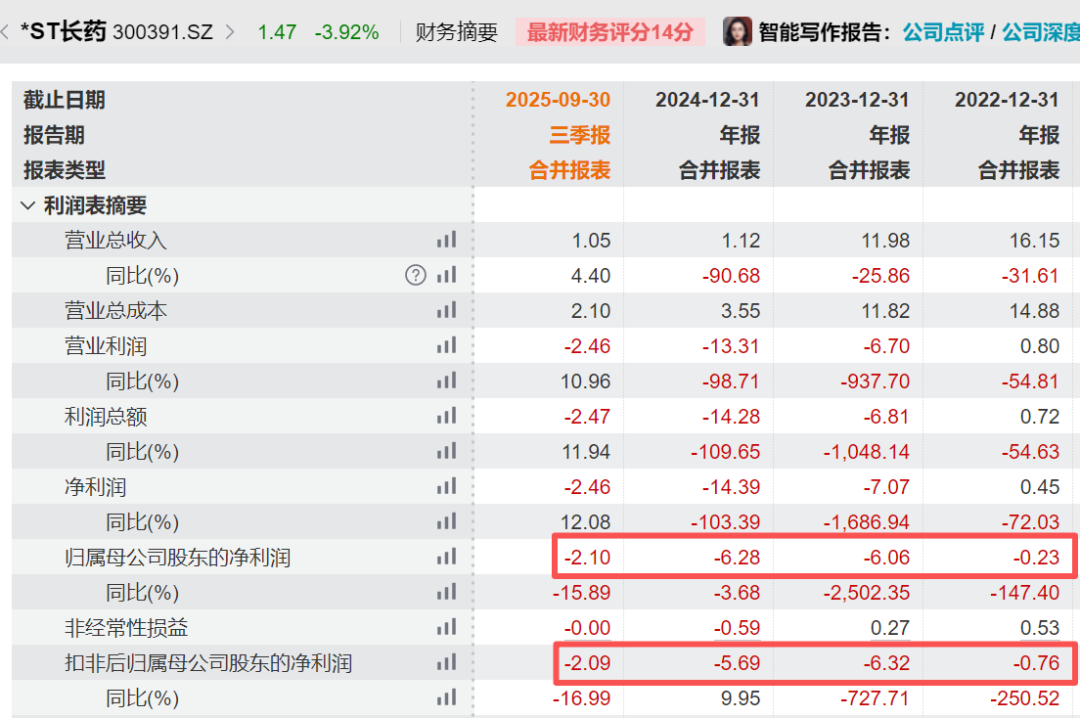The width and height of the screenshot is (1080, 718).
Task: Click the 扣非后归属母公司股东的净利润 row label
Action: coord(208,662)
